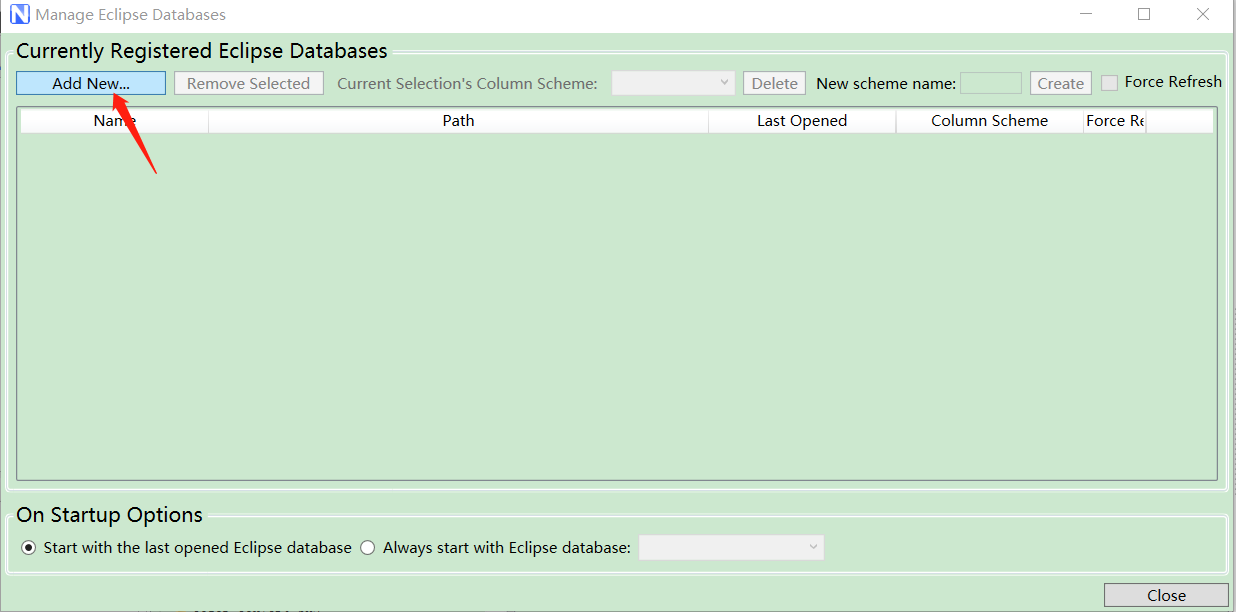Sort by the Last Opened column header

click(802, 120)
